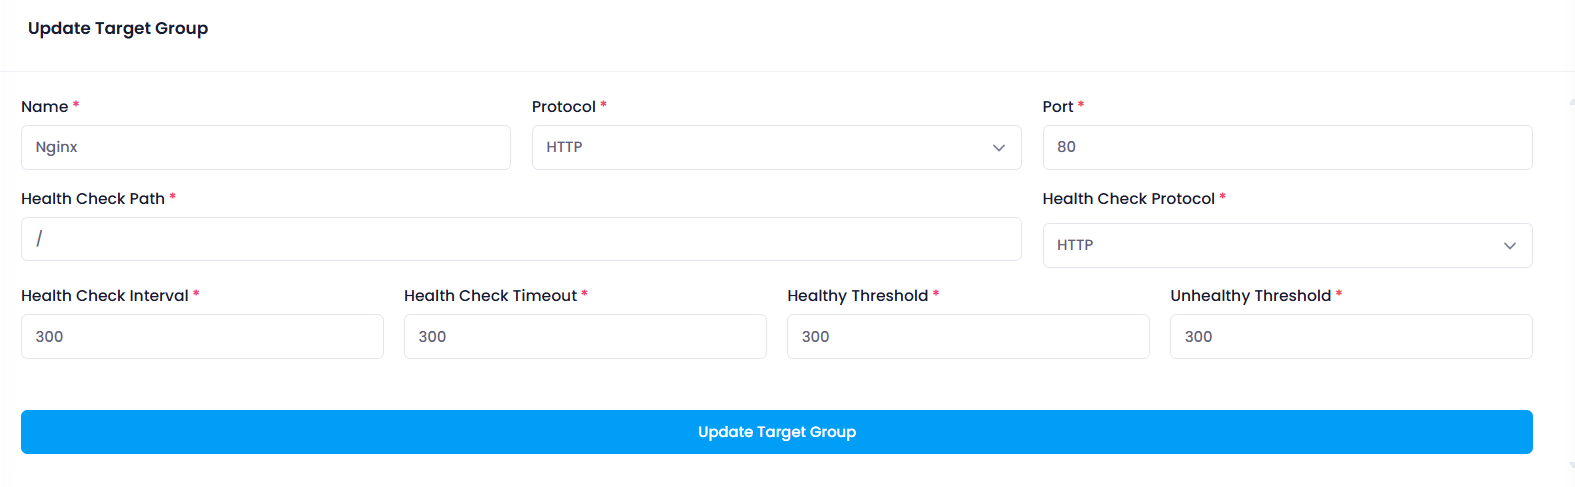The height and width of the screenshot is (487, 1575).
Task: Focus the Name field containing Nginx
Action: (265, 147)
